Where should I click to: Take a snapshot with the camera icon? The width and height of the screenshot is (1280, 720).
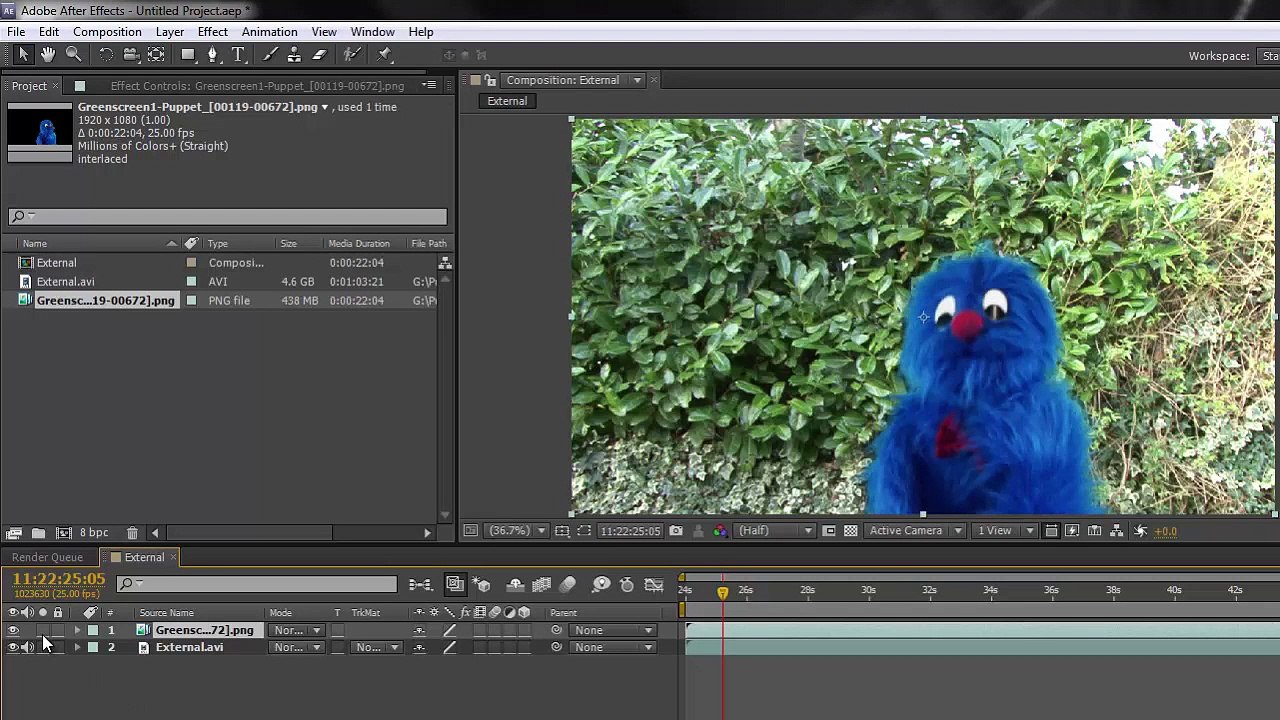[676, 531]
